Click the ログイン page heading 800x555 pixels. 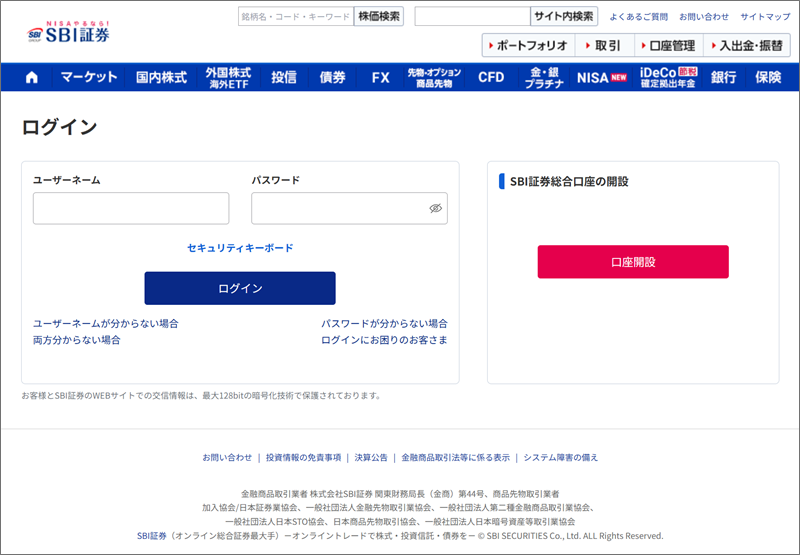(59, 127)
